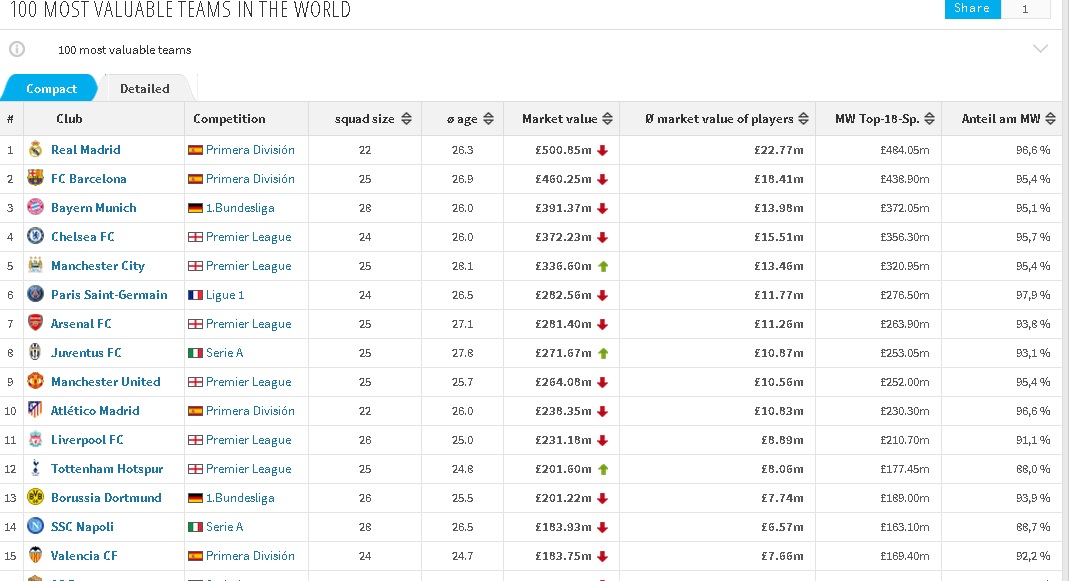Click the SSC Napoli crest icon

(35, 526)
